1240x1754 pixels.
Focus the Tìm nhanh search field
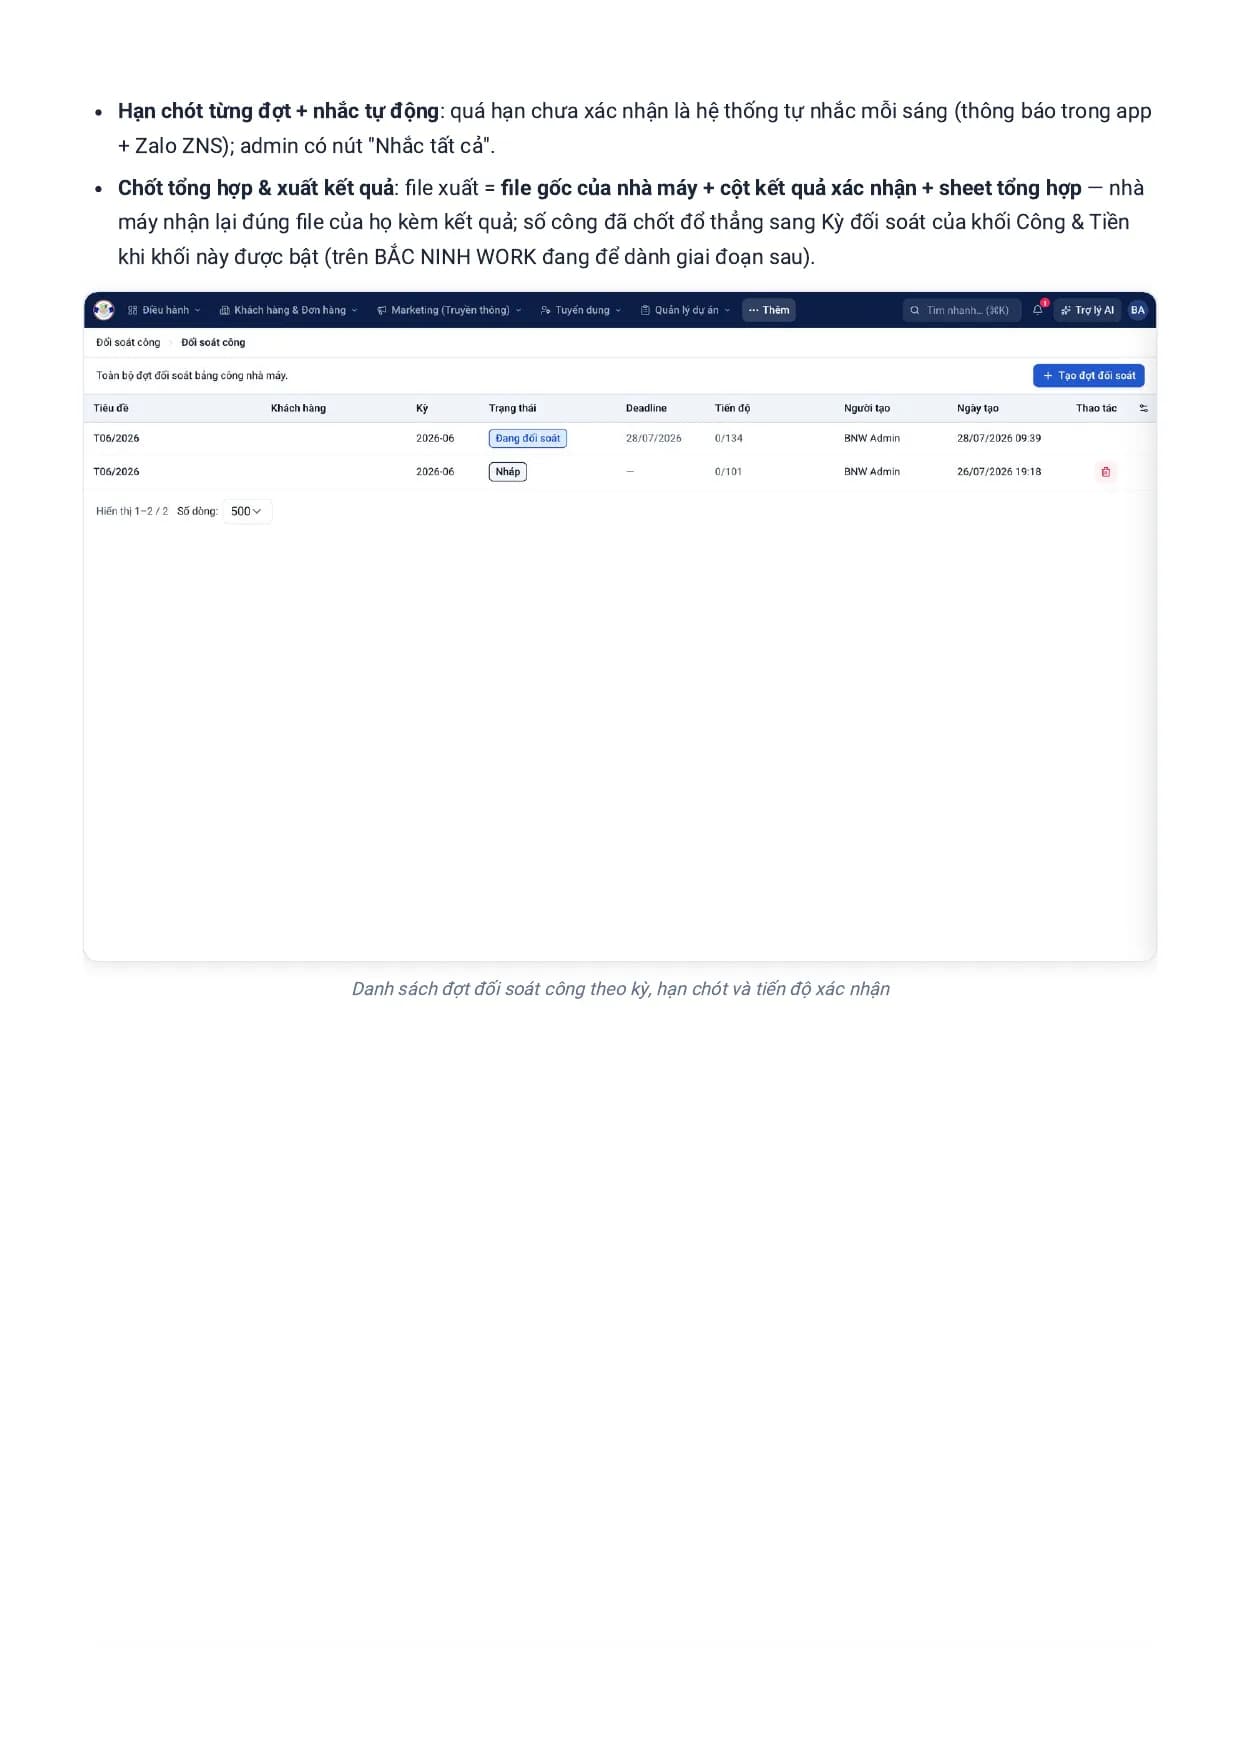[962, 310]
